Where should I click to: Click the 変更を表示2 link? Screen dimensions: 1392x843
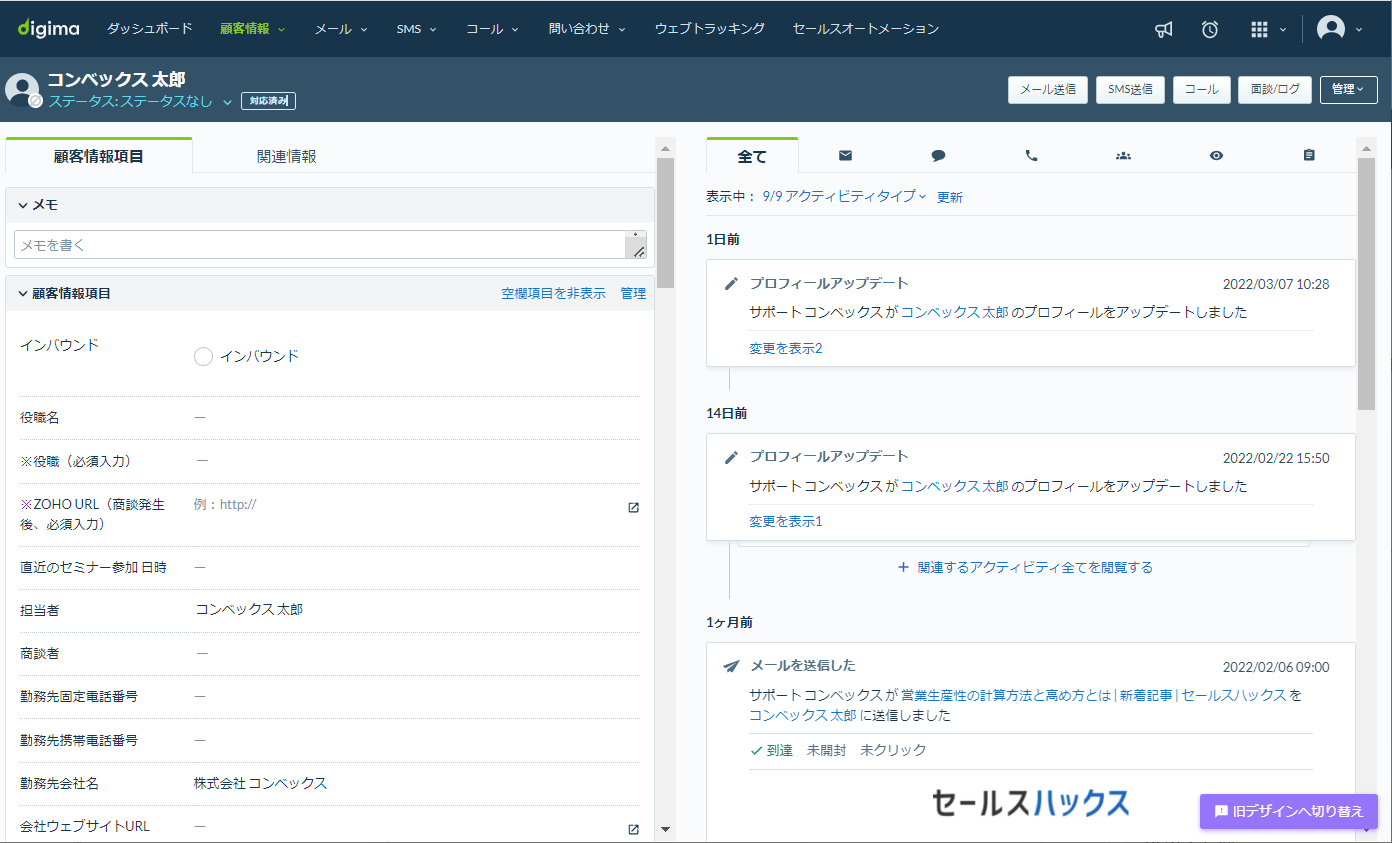pos(786,349)
